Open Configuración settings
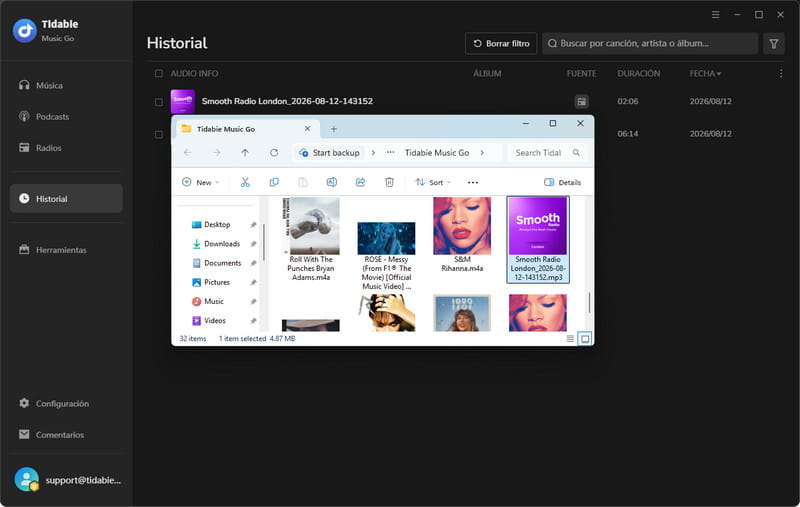 pyautogui.click(x=54, y=403)
